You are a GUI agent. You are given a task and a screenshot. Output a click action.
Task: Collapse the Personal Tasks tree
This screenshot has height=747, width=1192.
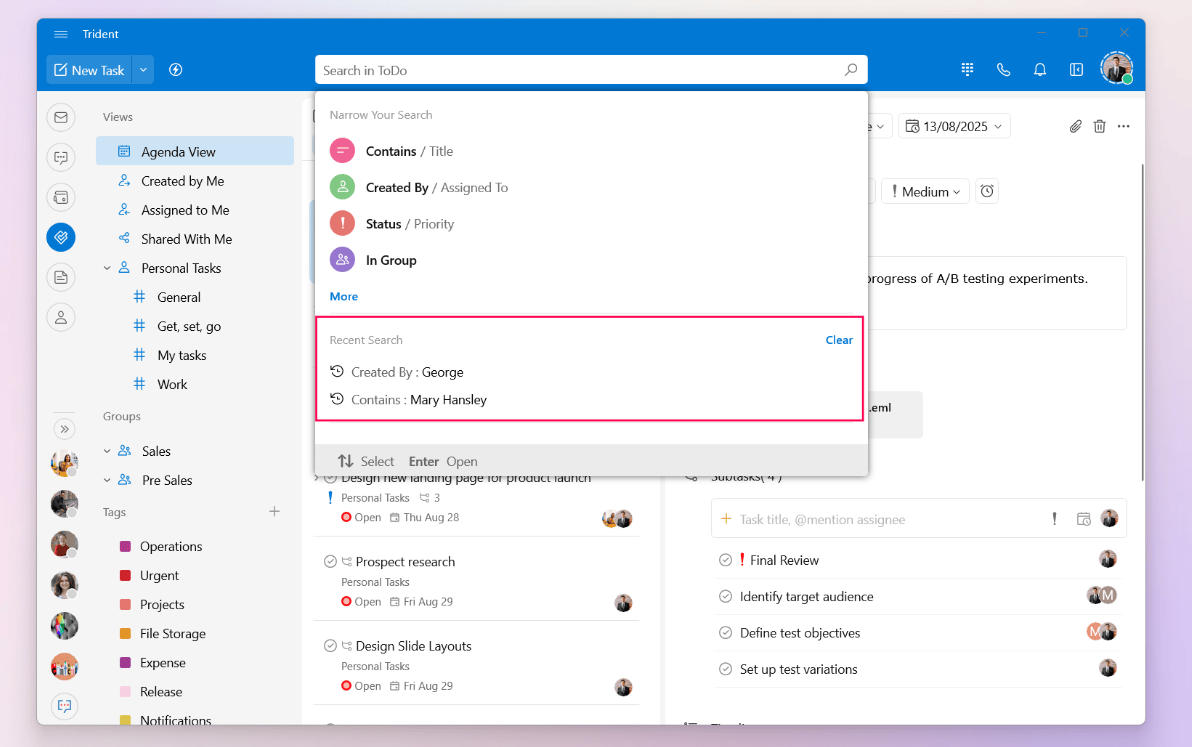[x=107, y=268]
